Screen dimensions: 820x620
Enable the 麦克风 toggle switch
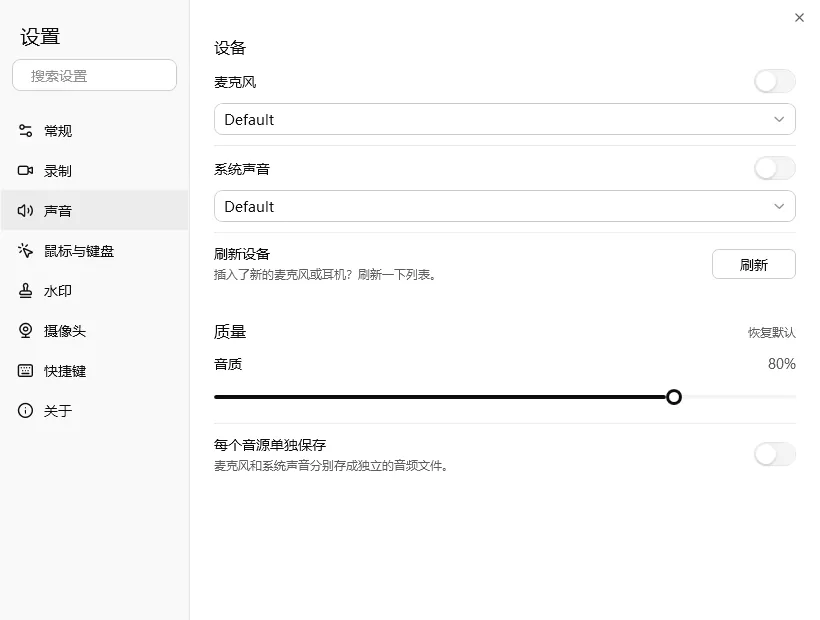point(775,82)
